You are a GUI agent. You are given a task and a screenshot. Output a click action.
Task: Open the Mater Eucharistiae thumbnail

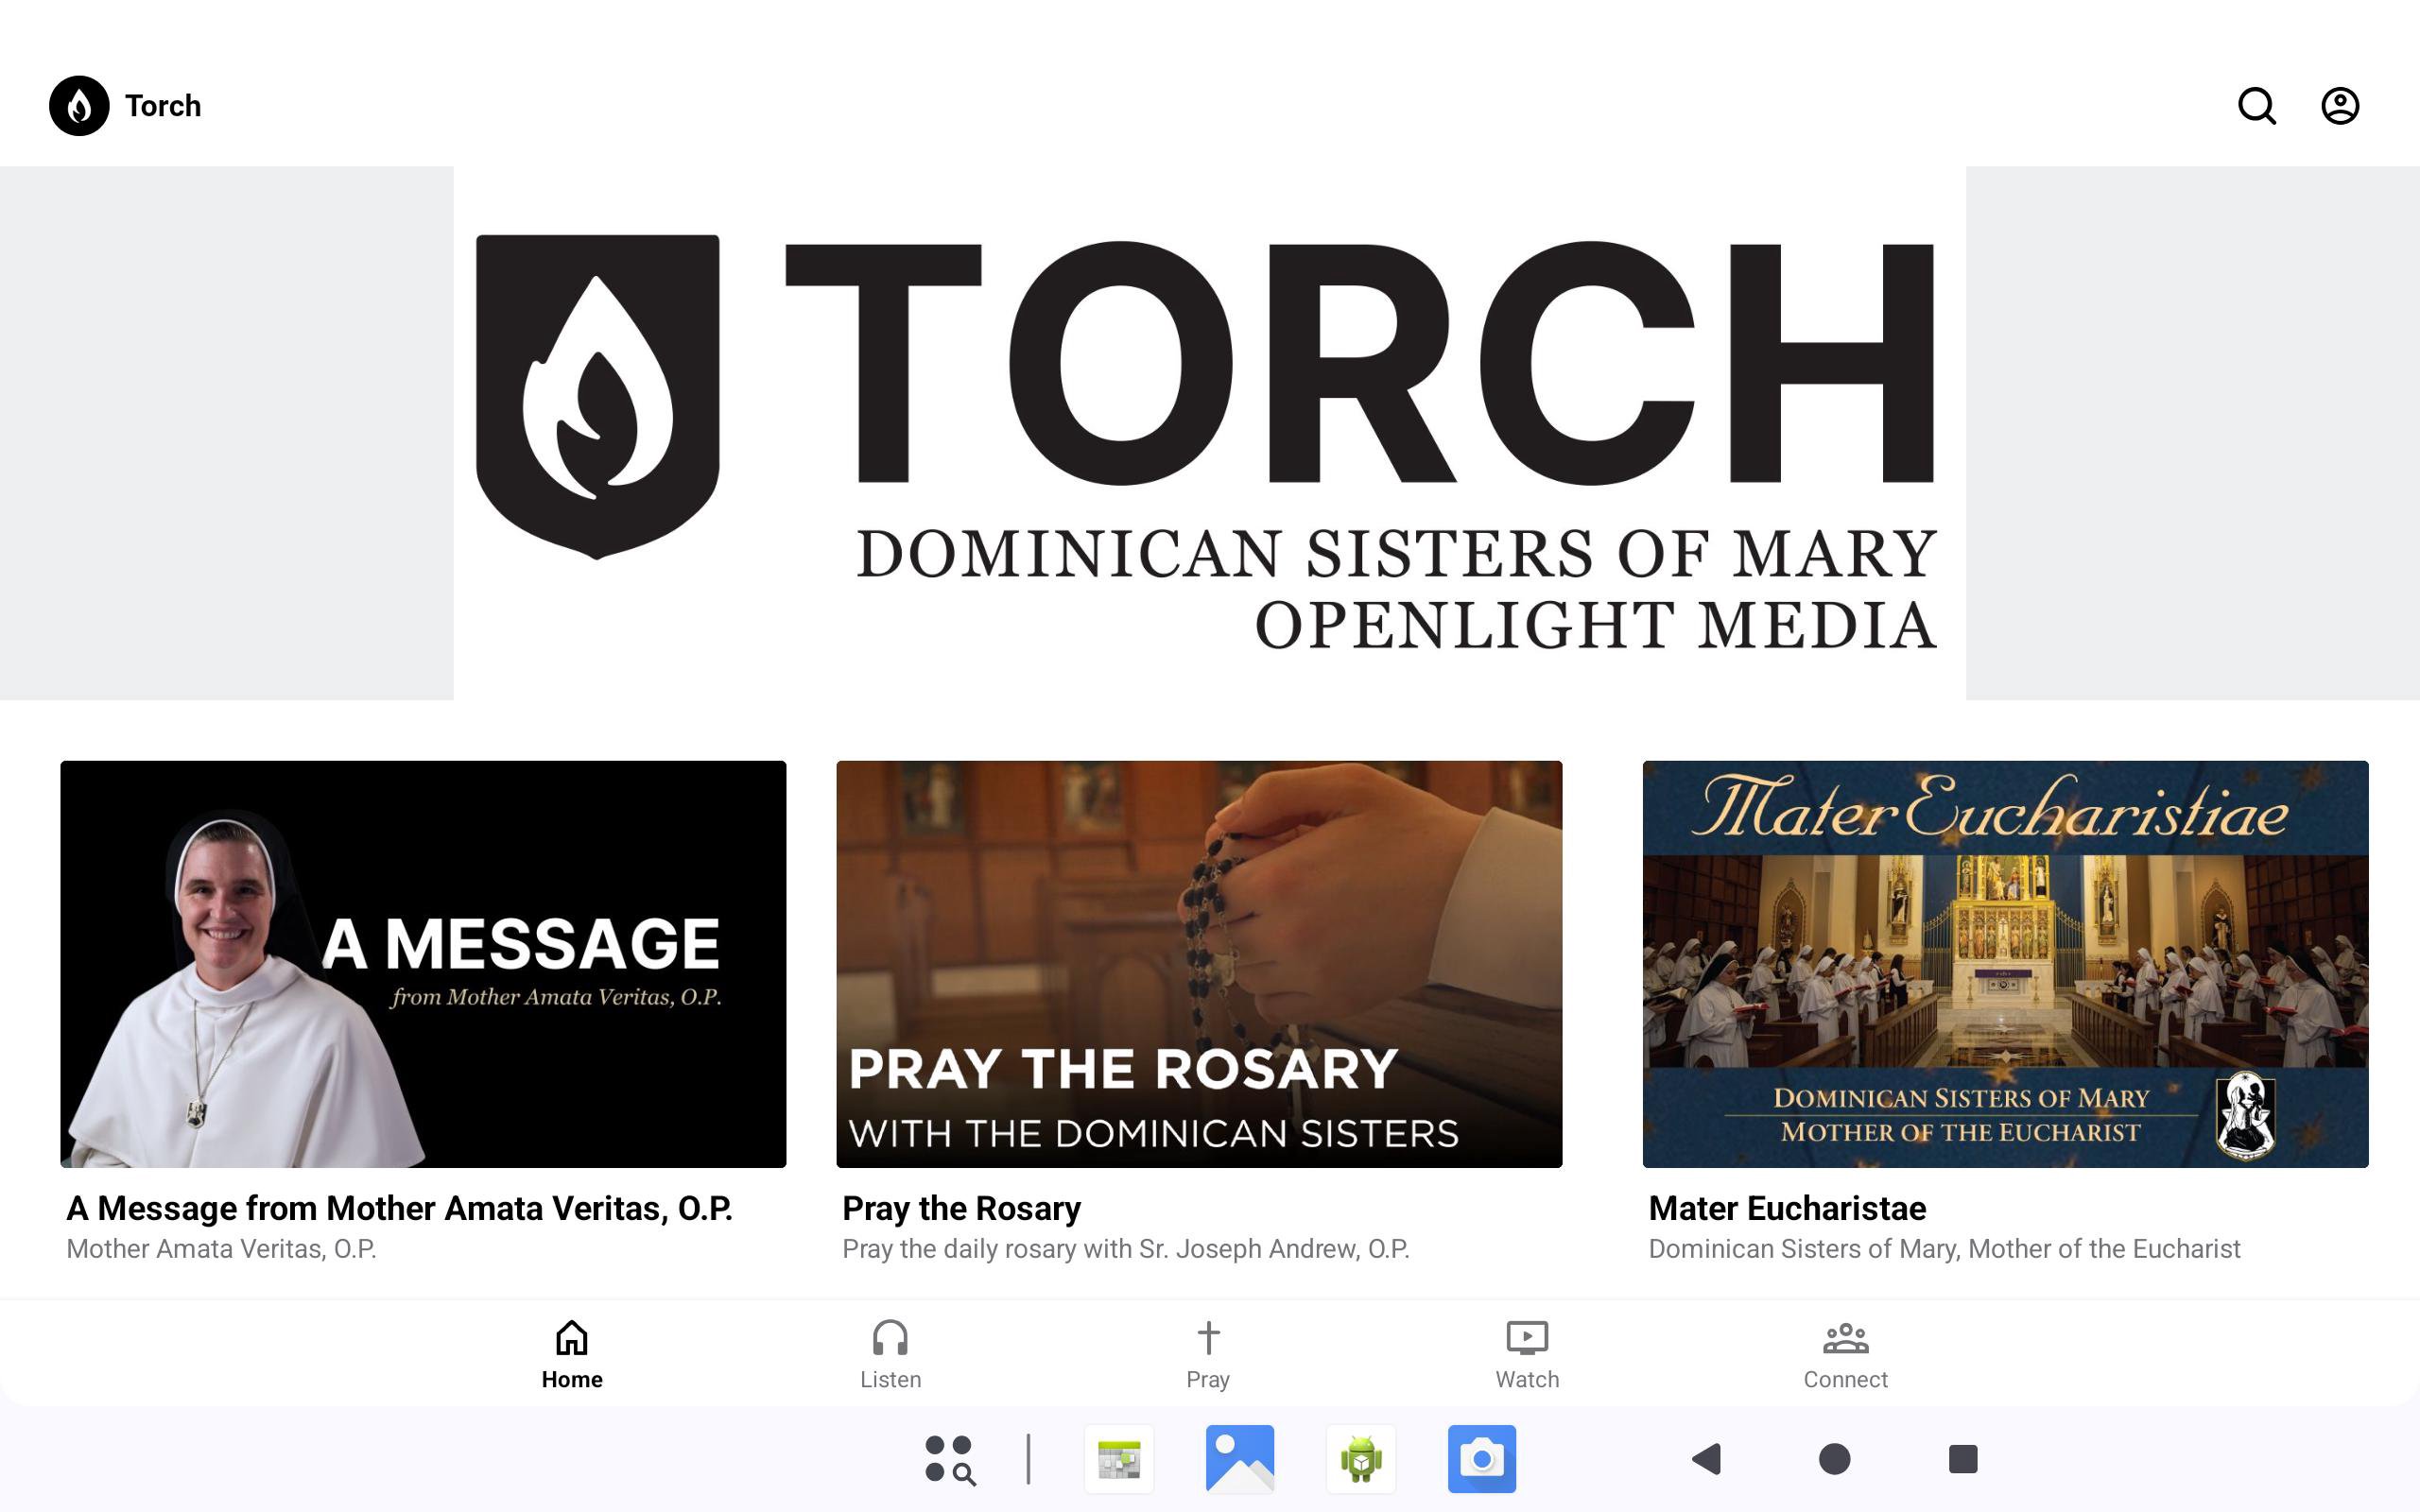coord(2005,964)
